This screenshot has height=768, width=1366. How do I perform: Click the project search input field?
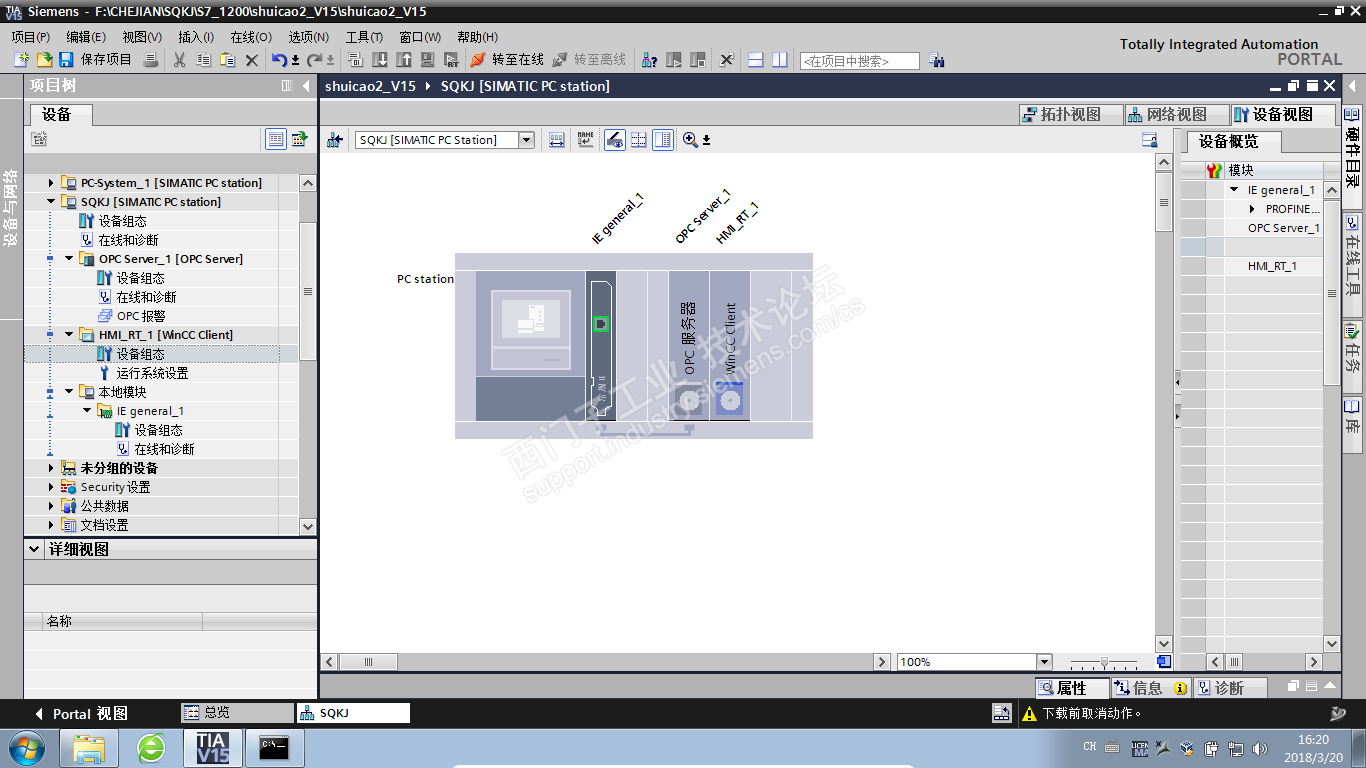(x=859, y=61)
